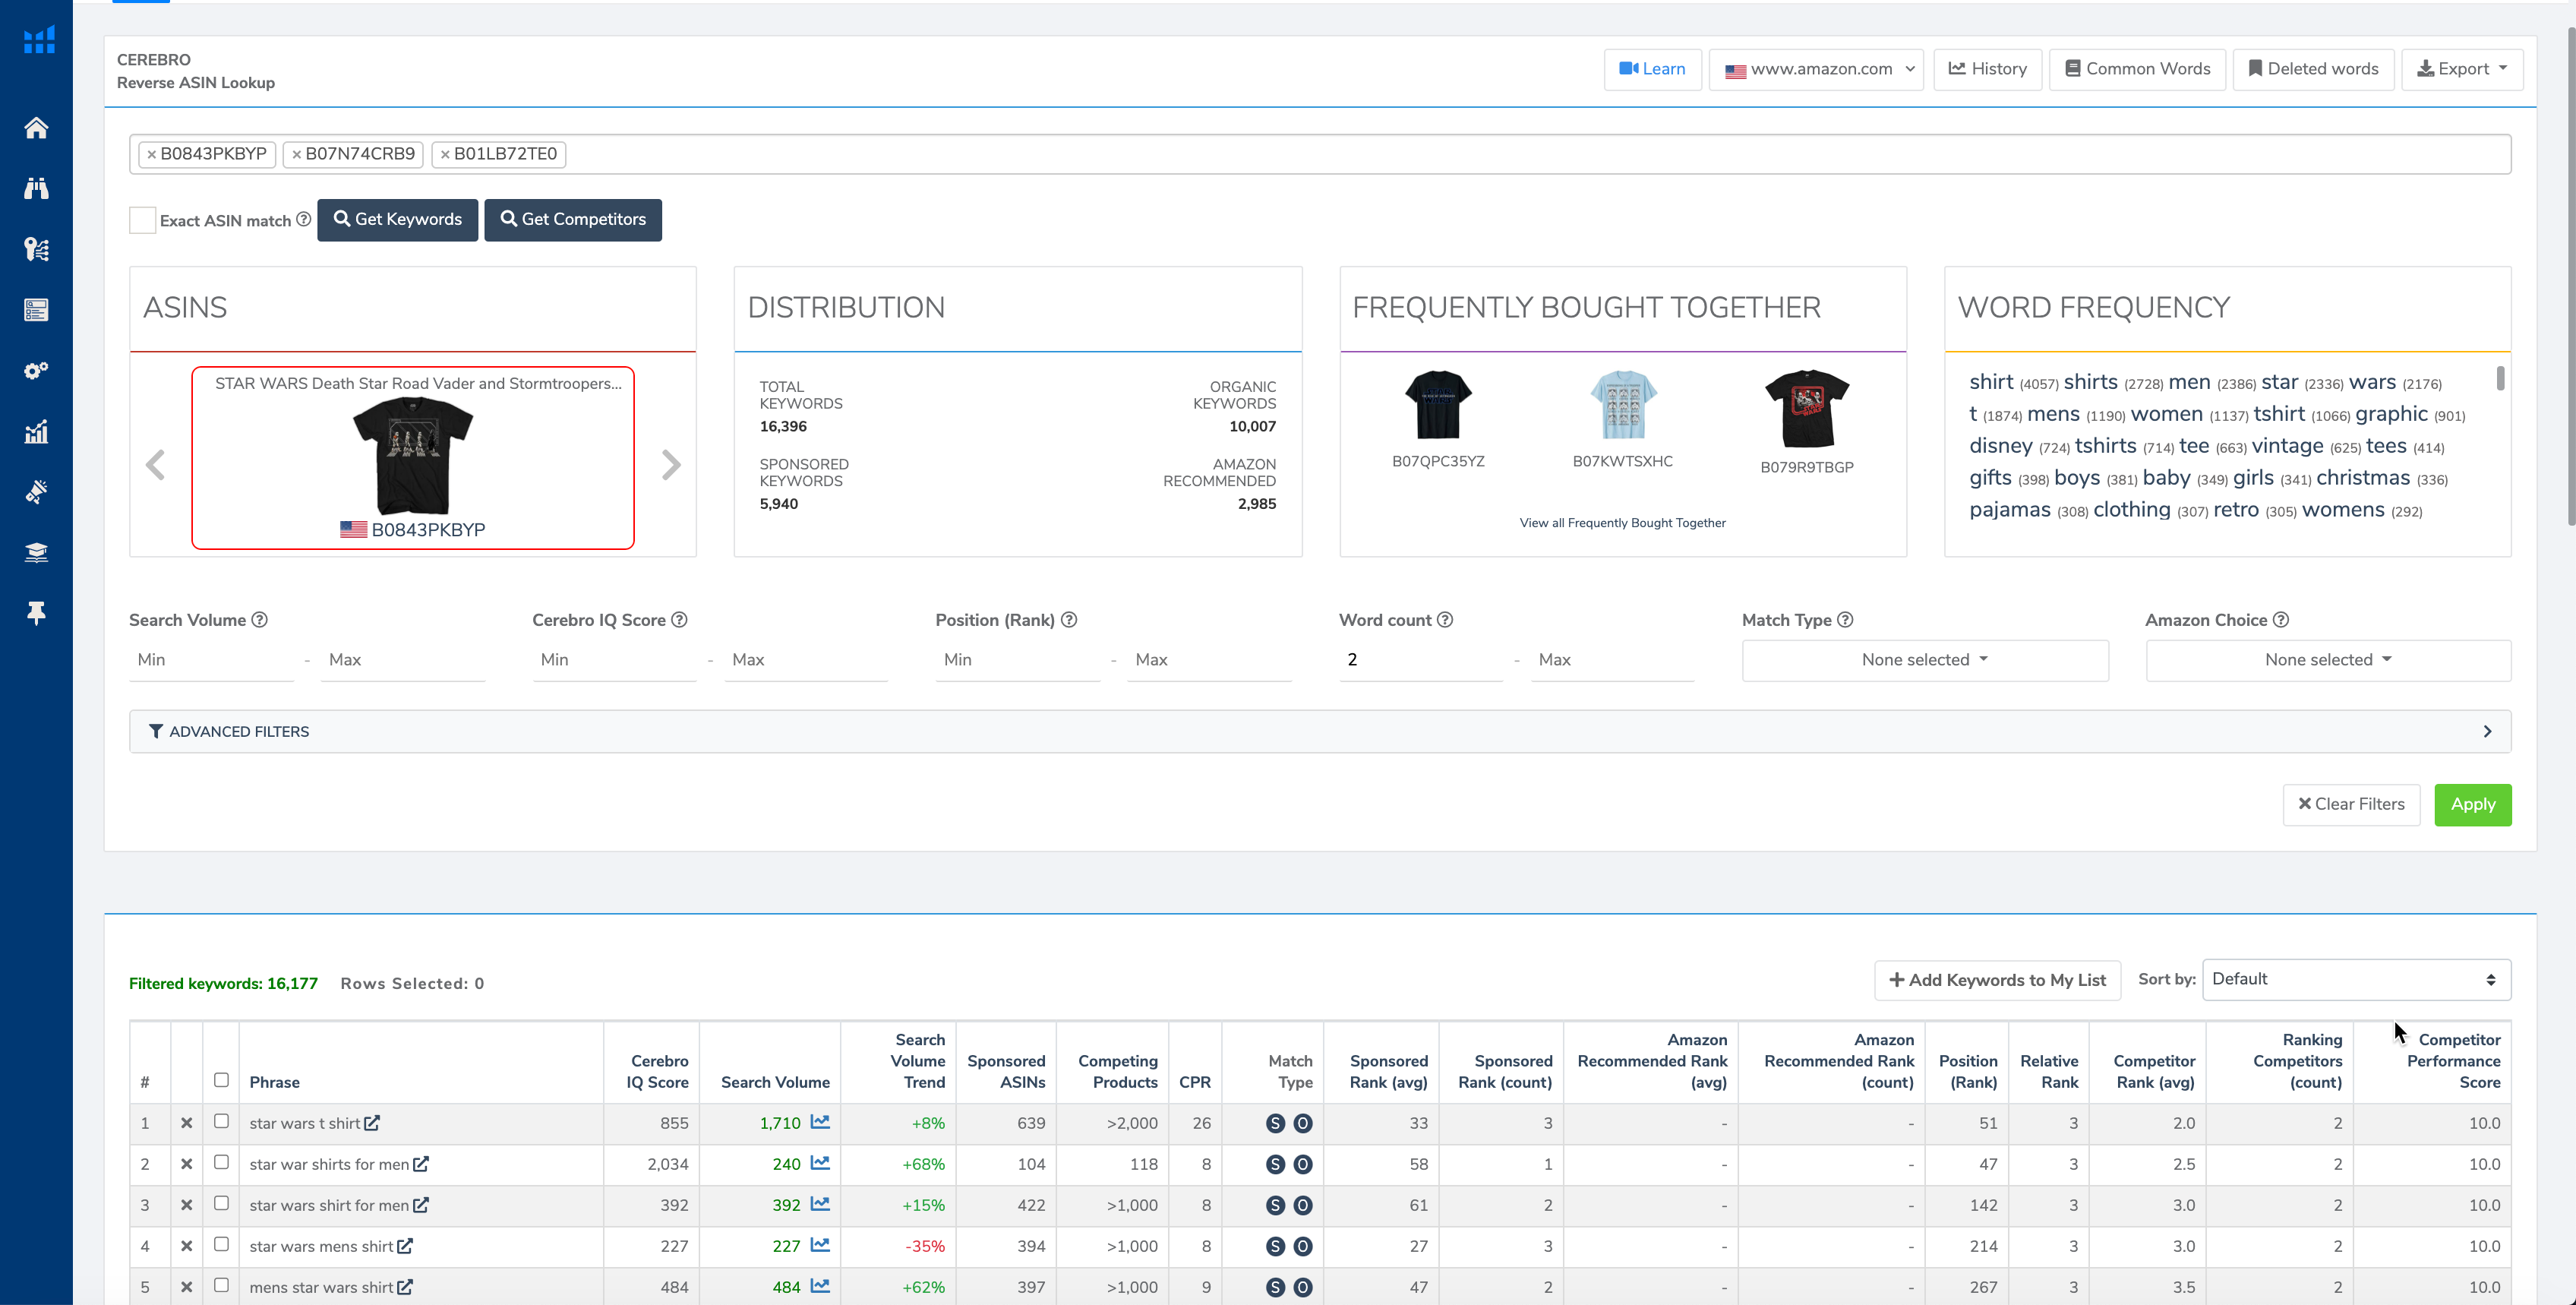Open the History tab

point(1987,69)
